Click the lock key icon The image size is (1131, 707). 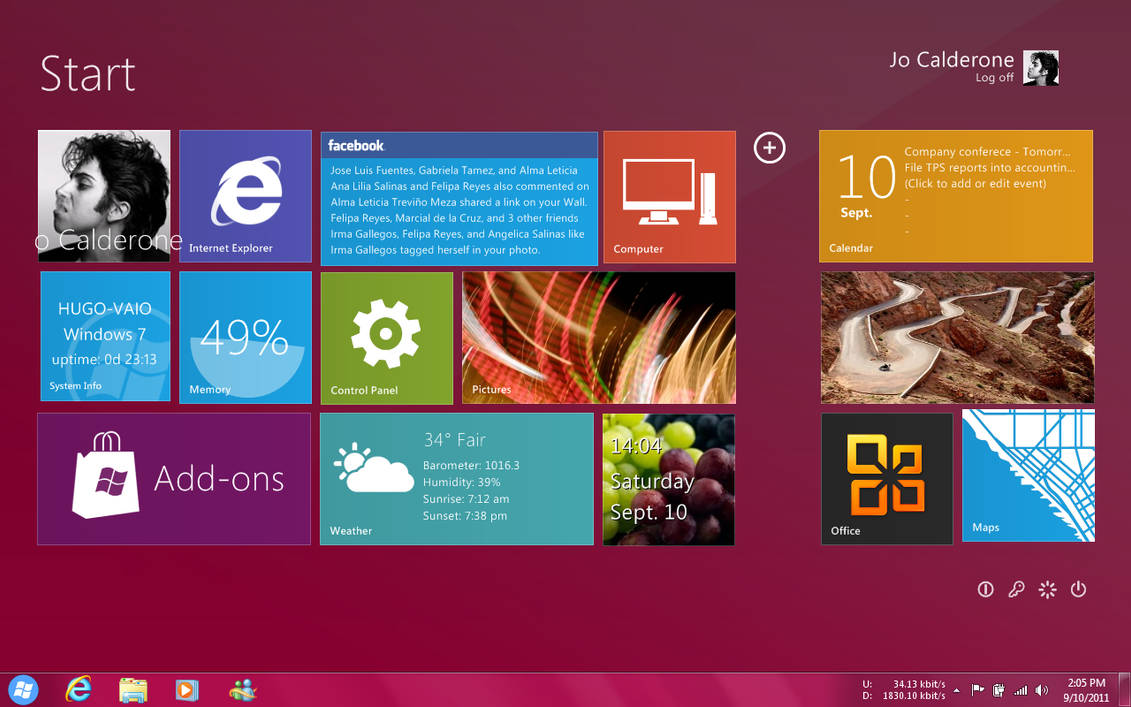tap(1017, 590)
